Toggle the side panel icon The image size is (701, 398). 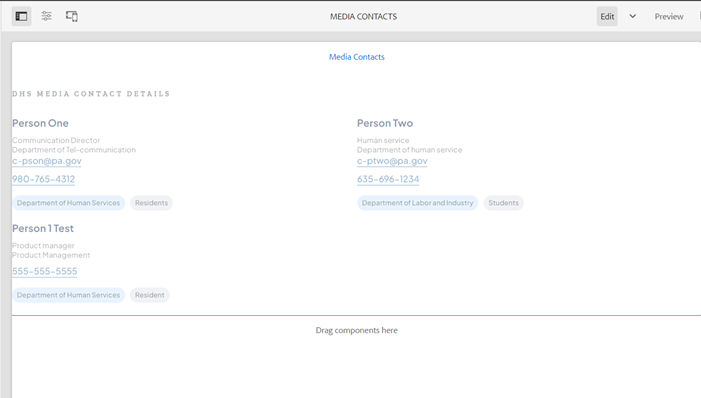coord(21,17)
